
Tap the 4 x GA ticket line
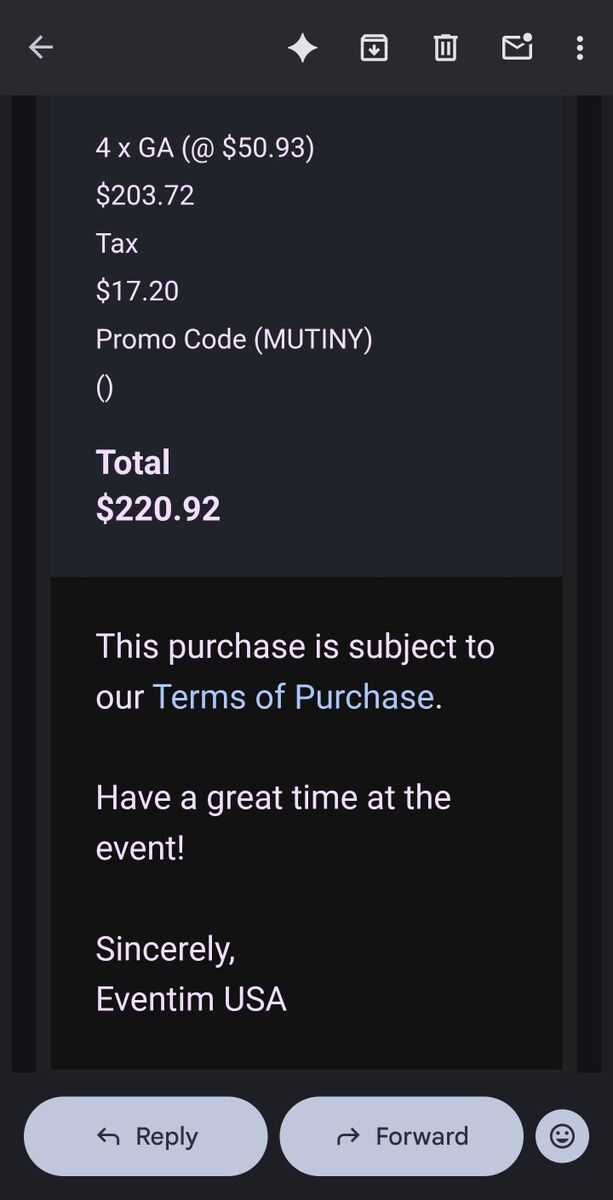pyautogui.click(x=205, y=148)
